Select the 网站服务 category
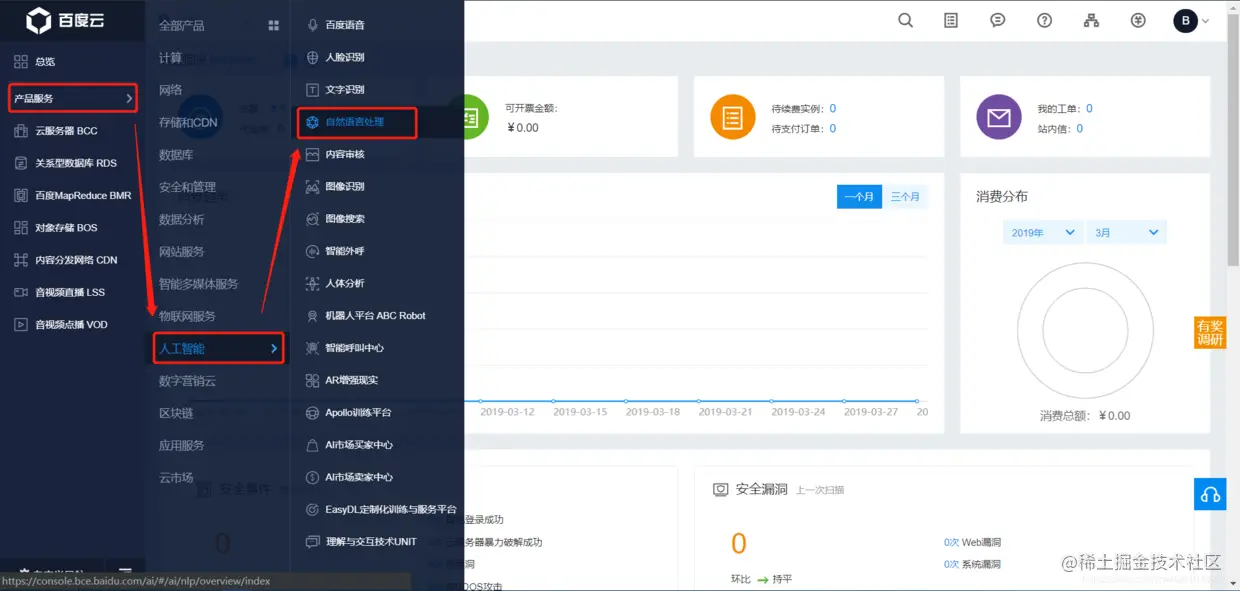Image resolution: width=1240 pixels, height=591 pixels. click(x=182, y=251)
